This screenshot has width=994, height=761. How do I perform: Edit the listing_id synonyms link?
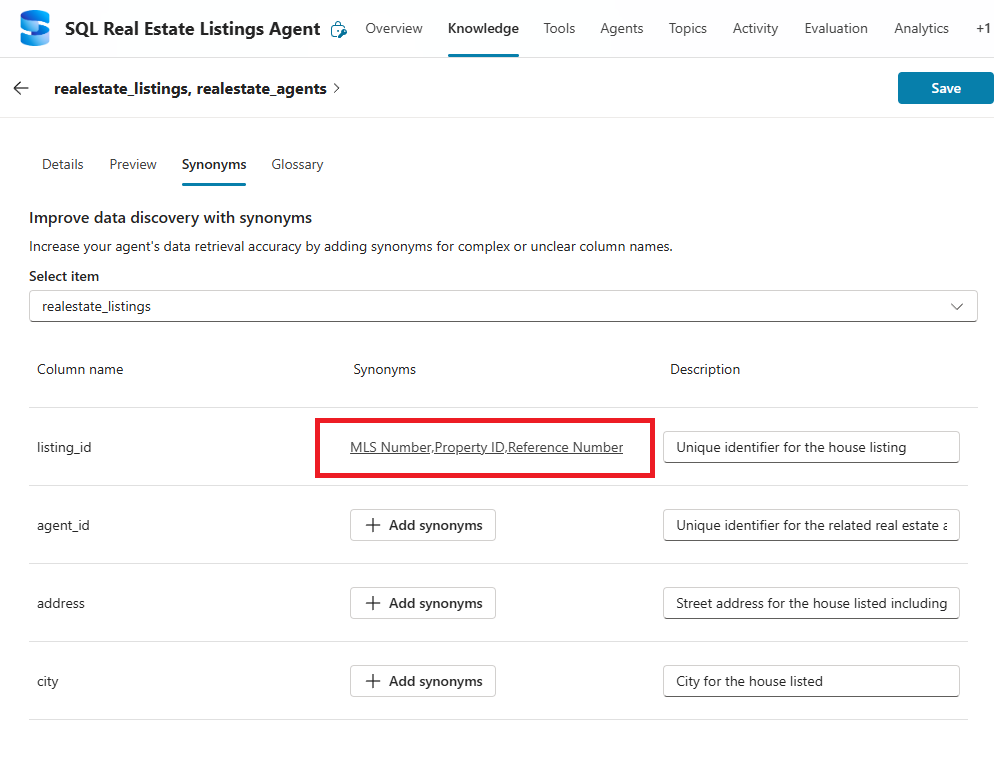click(486, 447)
